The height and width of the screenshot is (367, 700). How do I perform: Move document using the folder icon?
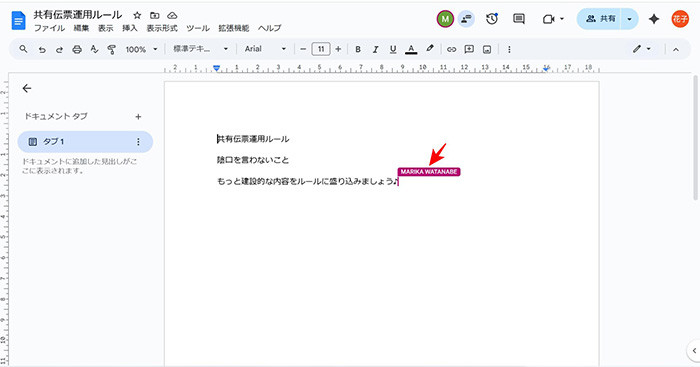point(154,15)
